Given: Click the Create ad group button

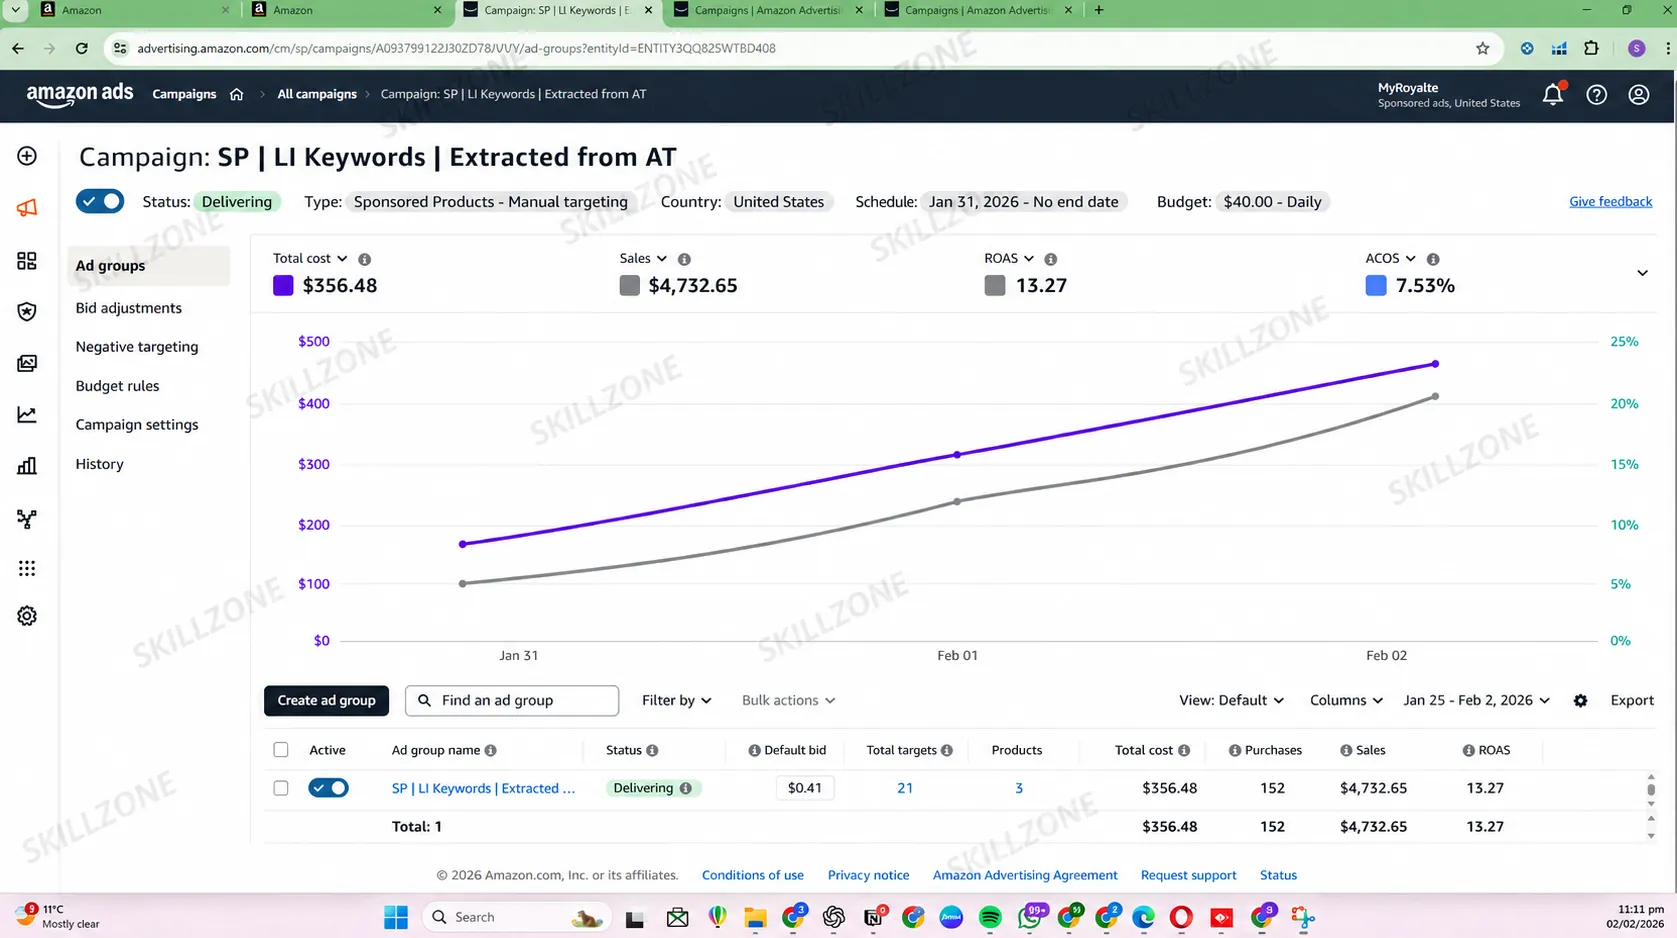Looking at the screenshot, I should 327,700.
